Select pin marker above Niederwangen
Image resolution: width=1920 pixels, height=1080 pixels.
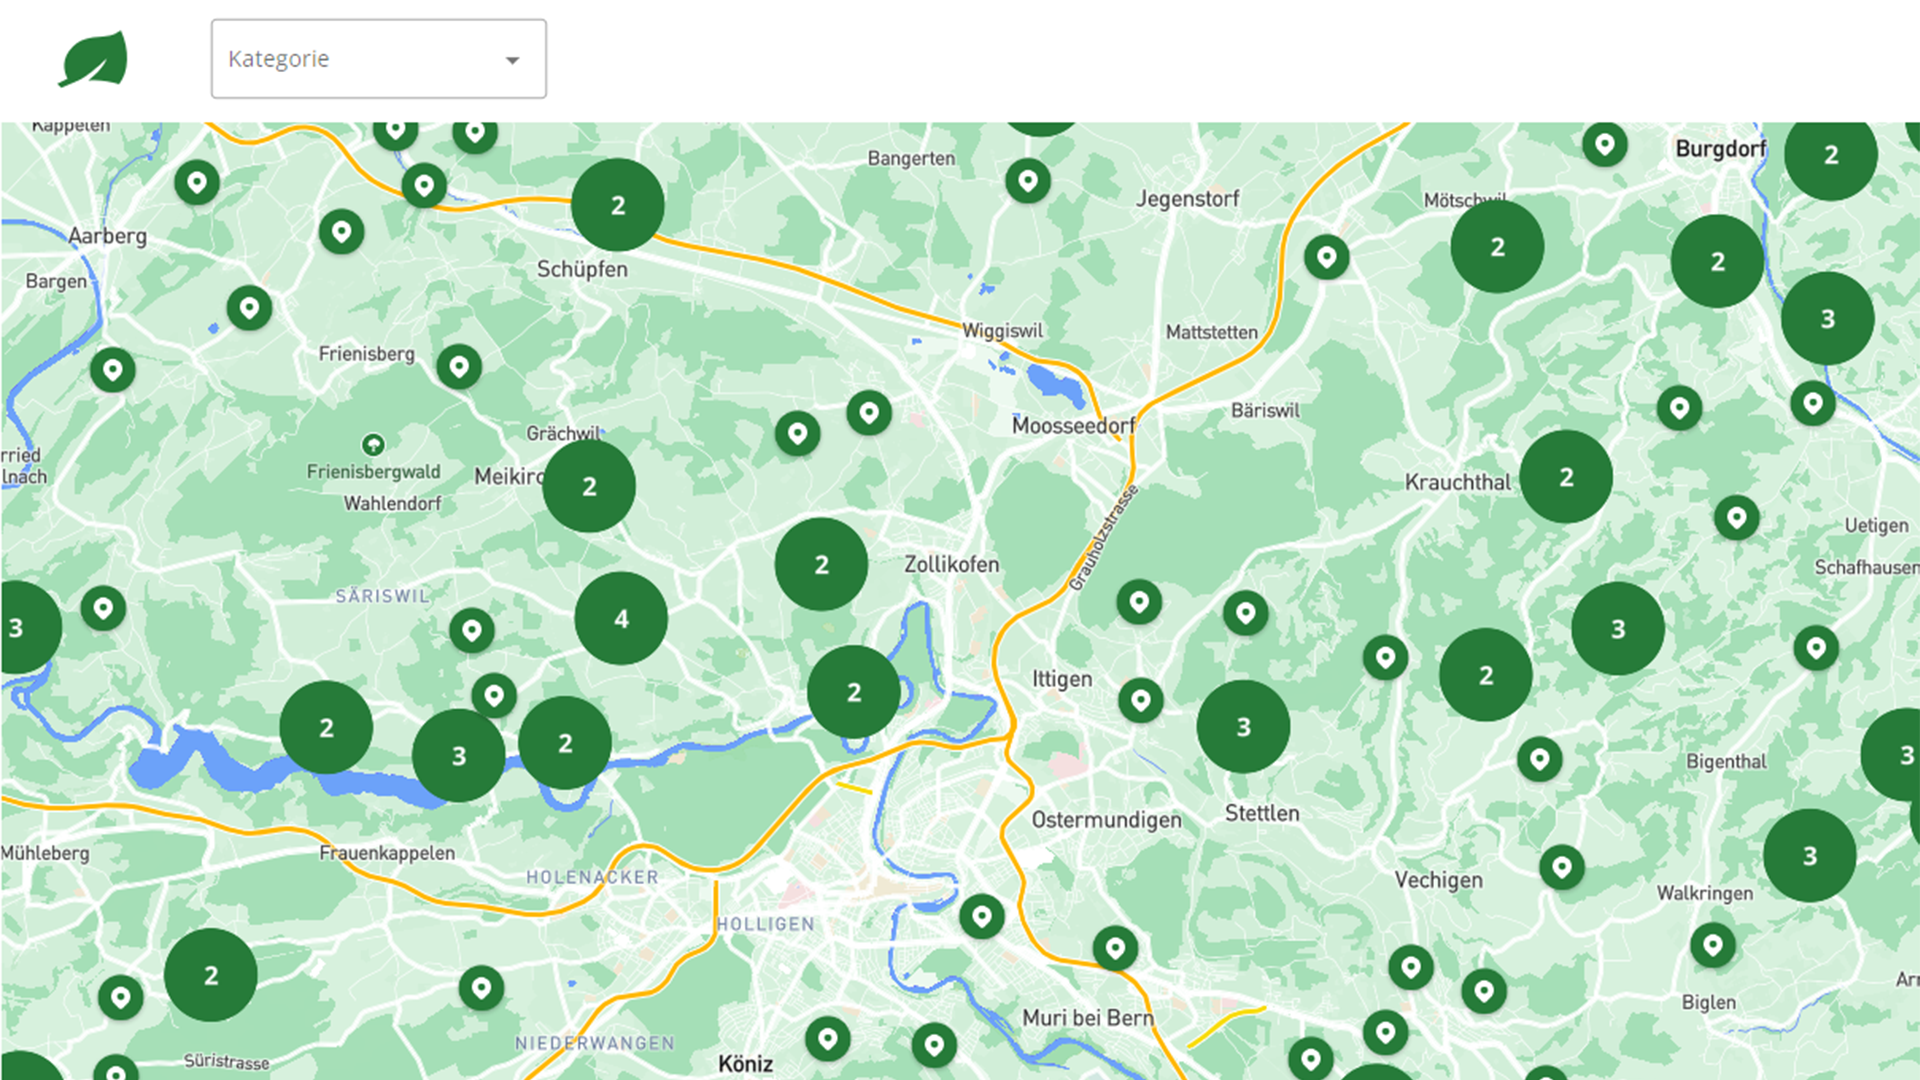click(481, 988)
